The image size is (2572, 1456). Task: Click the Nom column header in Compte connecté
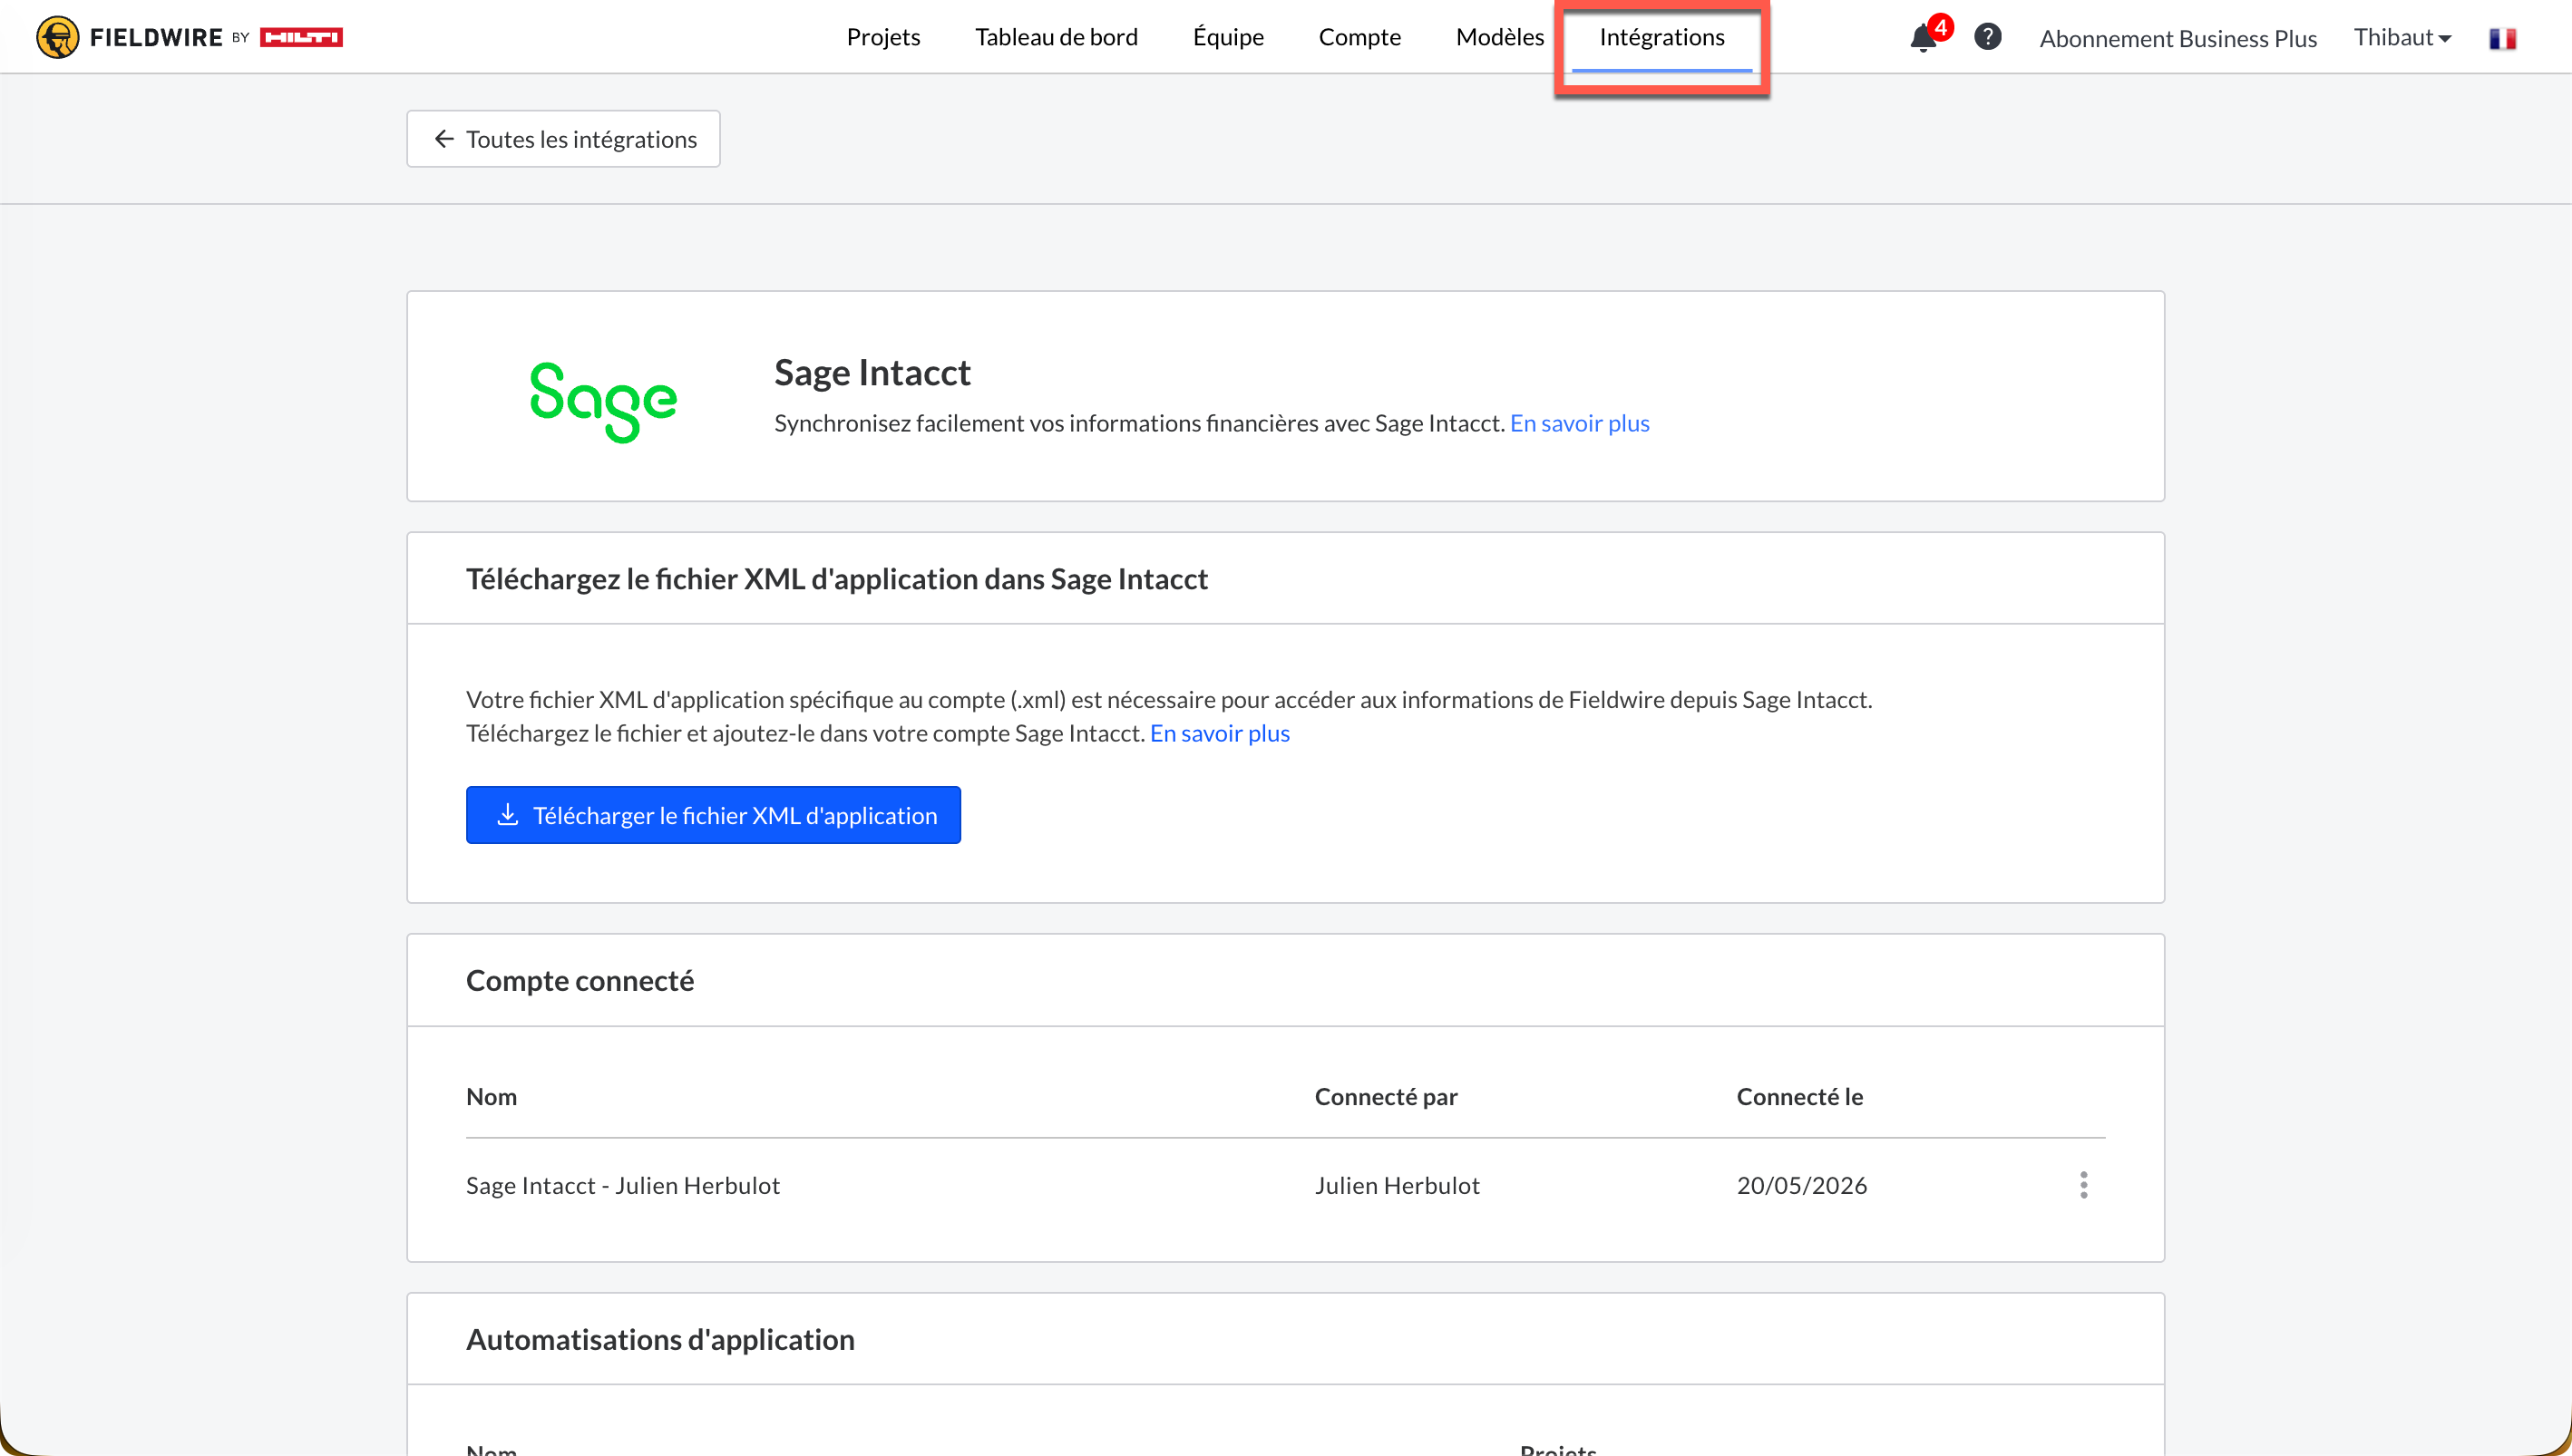[x=491, y=1096]
